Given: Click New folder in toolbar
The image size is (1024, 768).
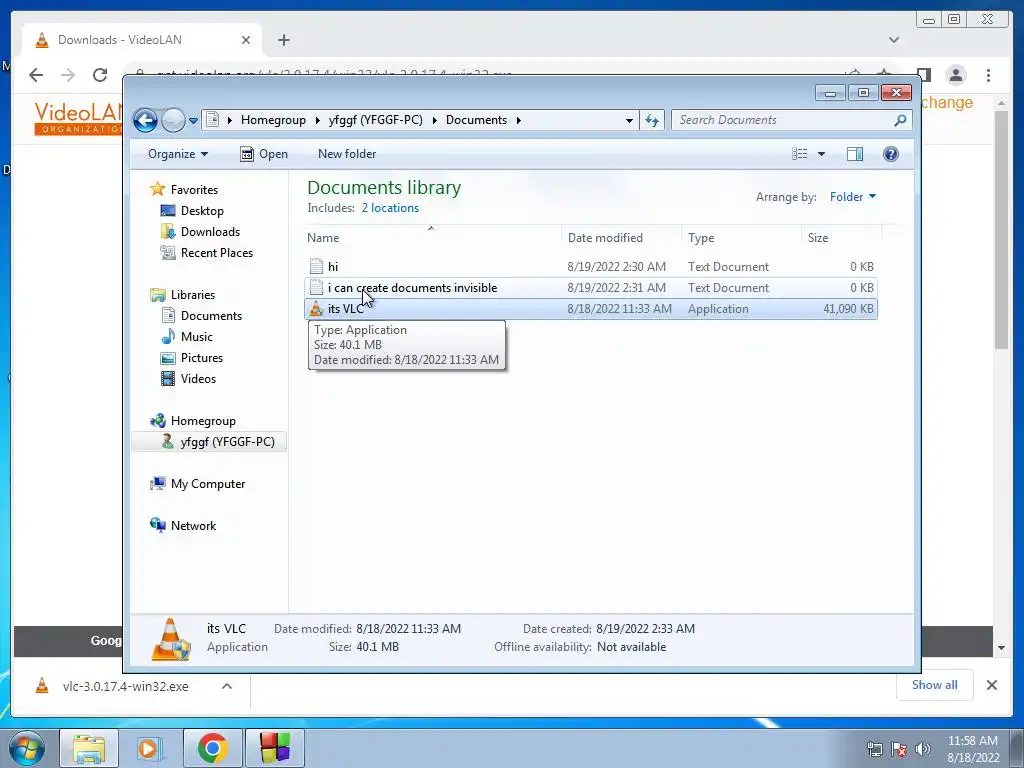Looking at the screenshot, I should (347, 154).
